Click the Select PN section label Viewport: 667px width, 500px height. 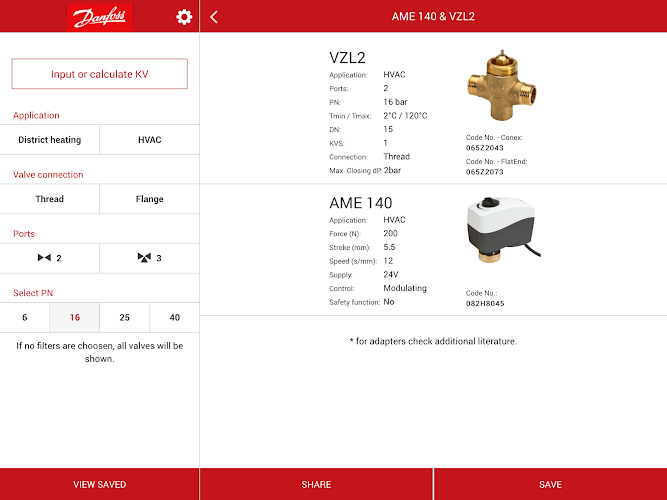click(x=33, y=293)
